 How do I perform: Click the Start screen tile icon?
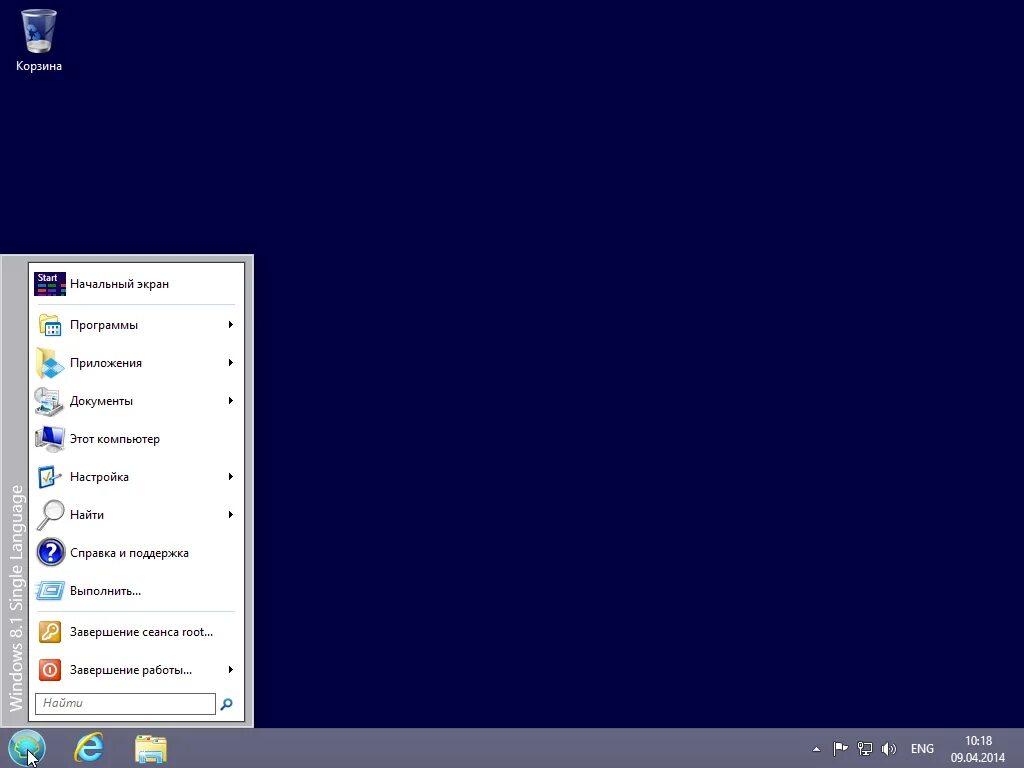50,284
